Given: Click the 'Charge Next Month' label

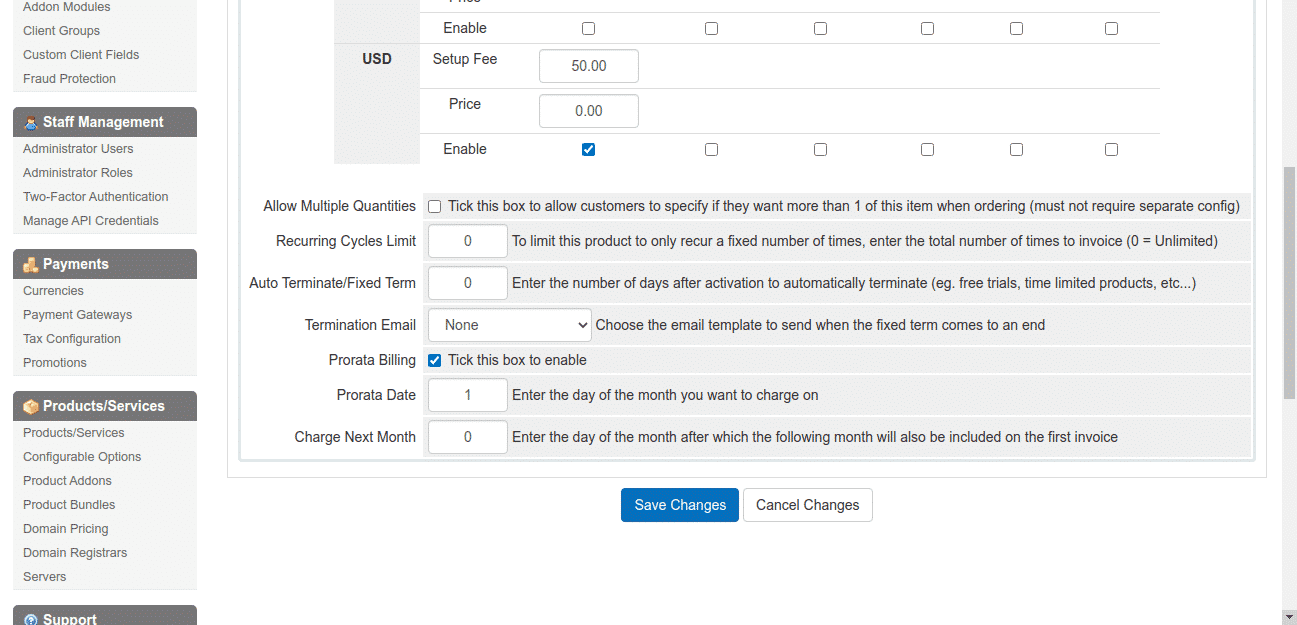Looking at the screenshot, I should click(x=355, y=437).
